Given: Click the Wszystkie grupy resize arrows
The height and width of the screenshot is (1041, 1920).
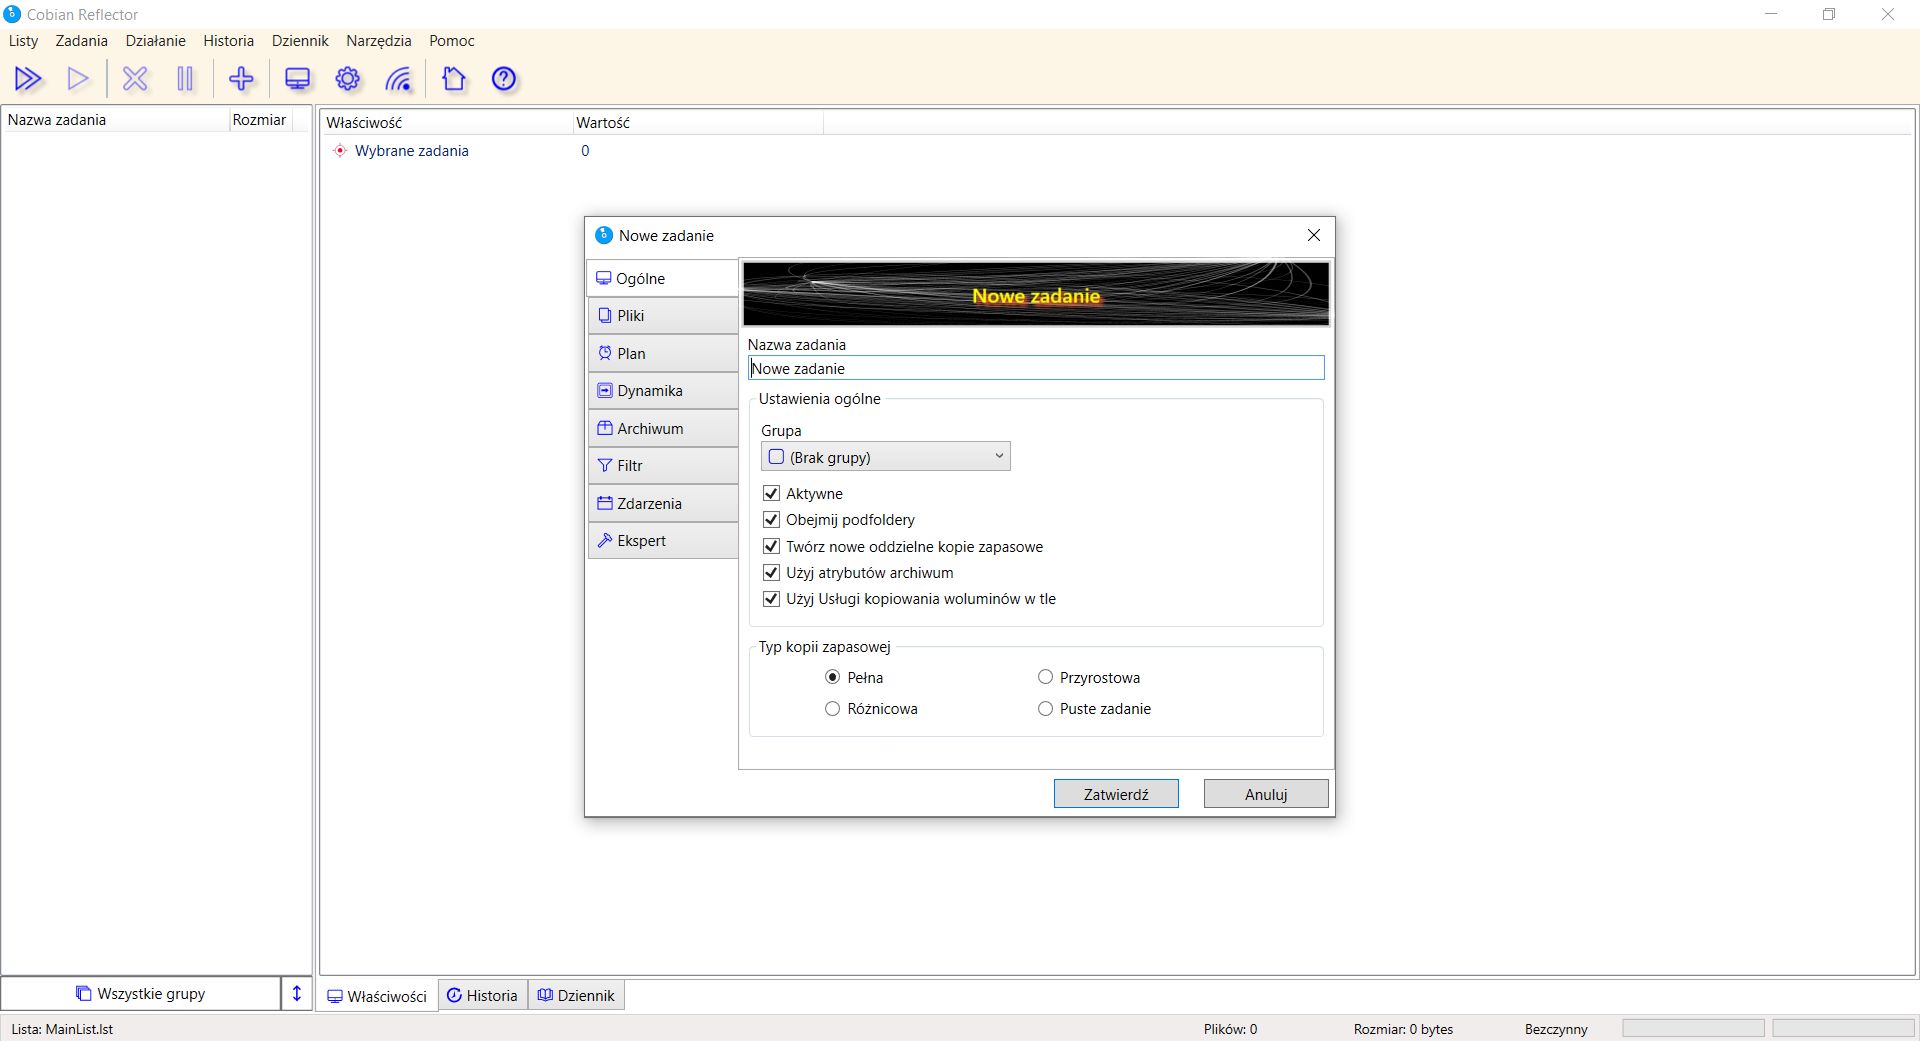Looking at the screenshot, I should tap(296, 993).
